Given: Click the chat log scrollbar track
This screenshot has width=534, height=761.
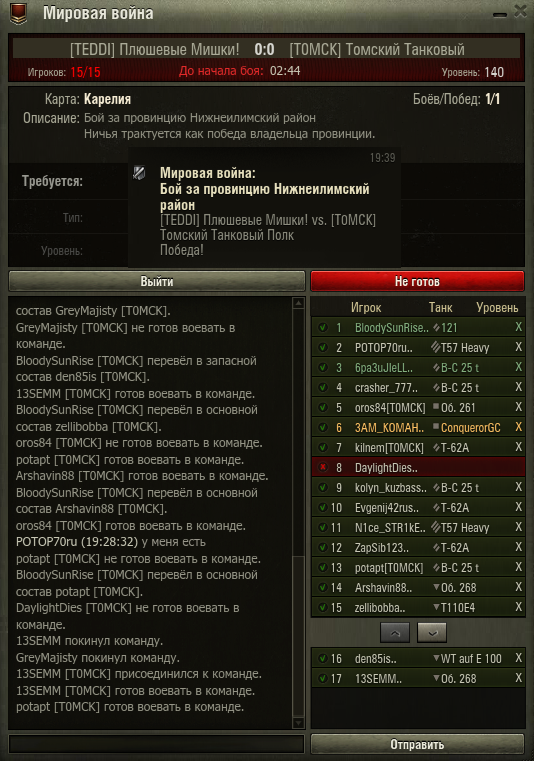Looking at the screenshot, I should tap(299, 513).
